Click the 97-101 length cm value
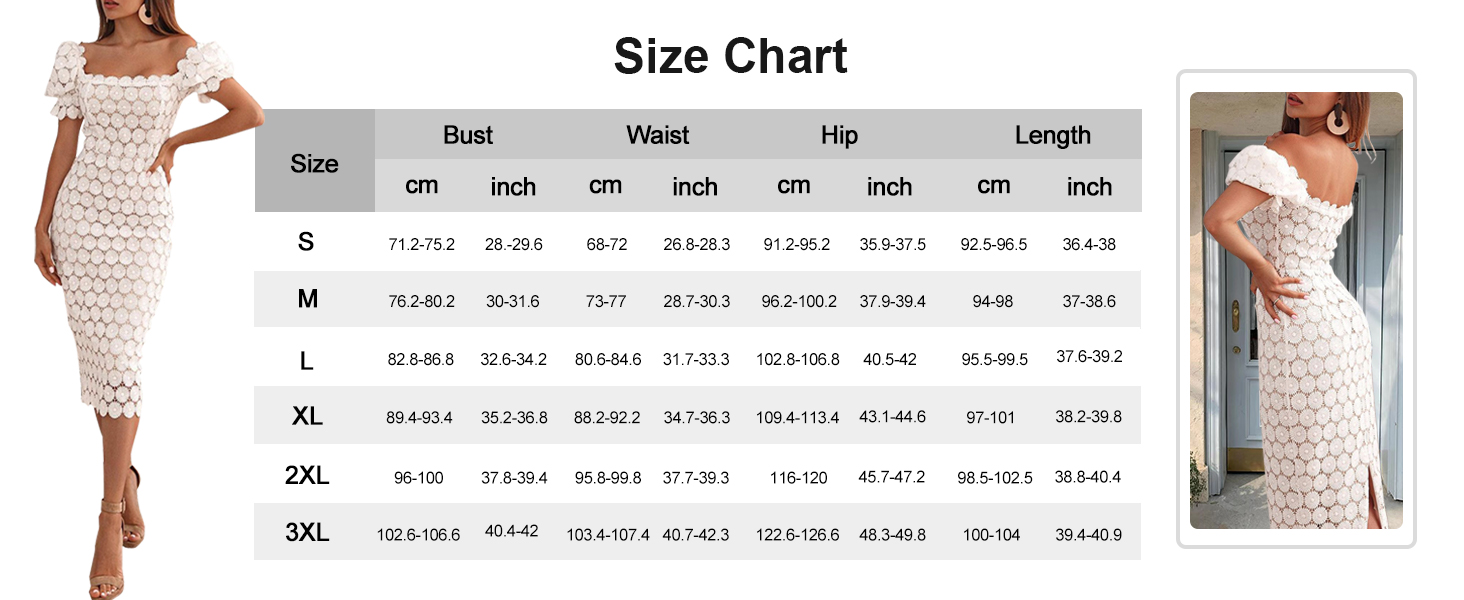This screenshot has height=600, width=1464. [990, 417]
